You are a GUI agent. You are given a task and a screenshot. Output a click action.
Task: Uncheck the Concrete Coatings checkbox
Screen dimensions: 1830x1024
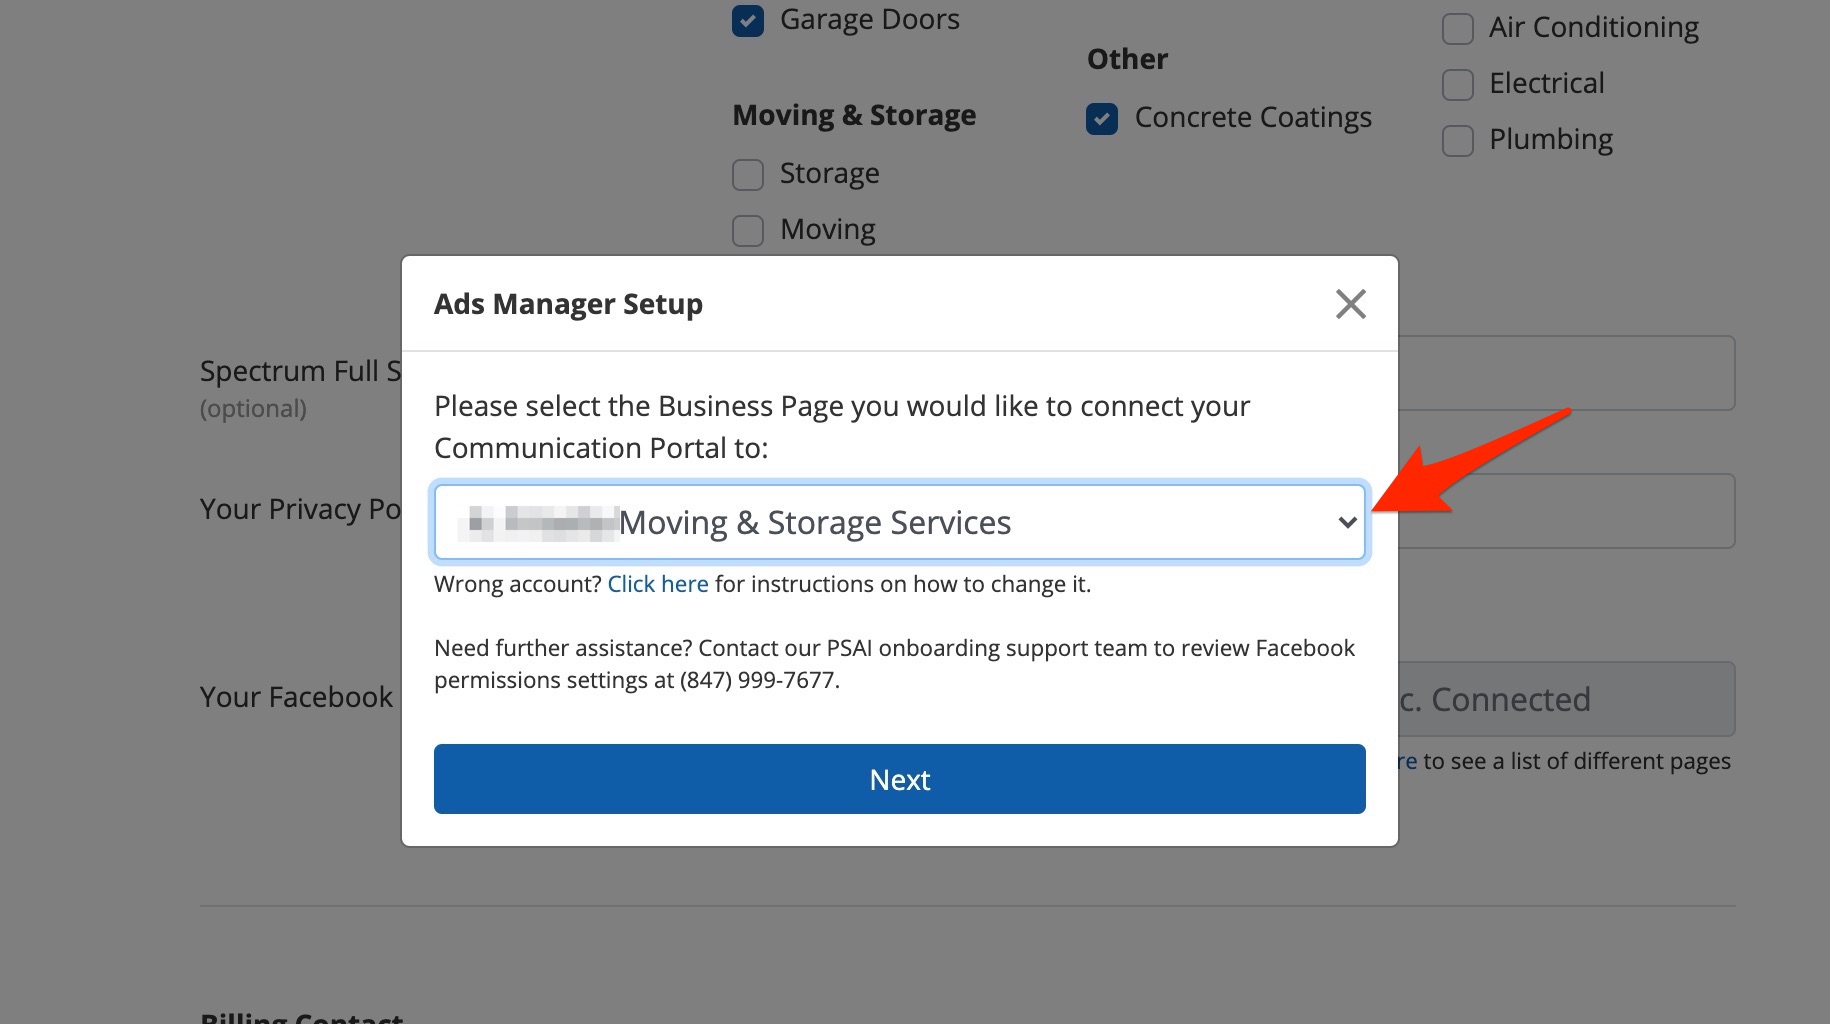point(1102,119)
